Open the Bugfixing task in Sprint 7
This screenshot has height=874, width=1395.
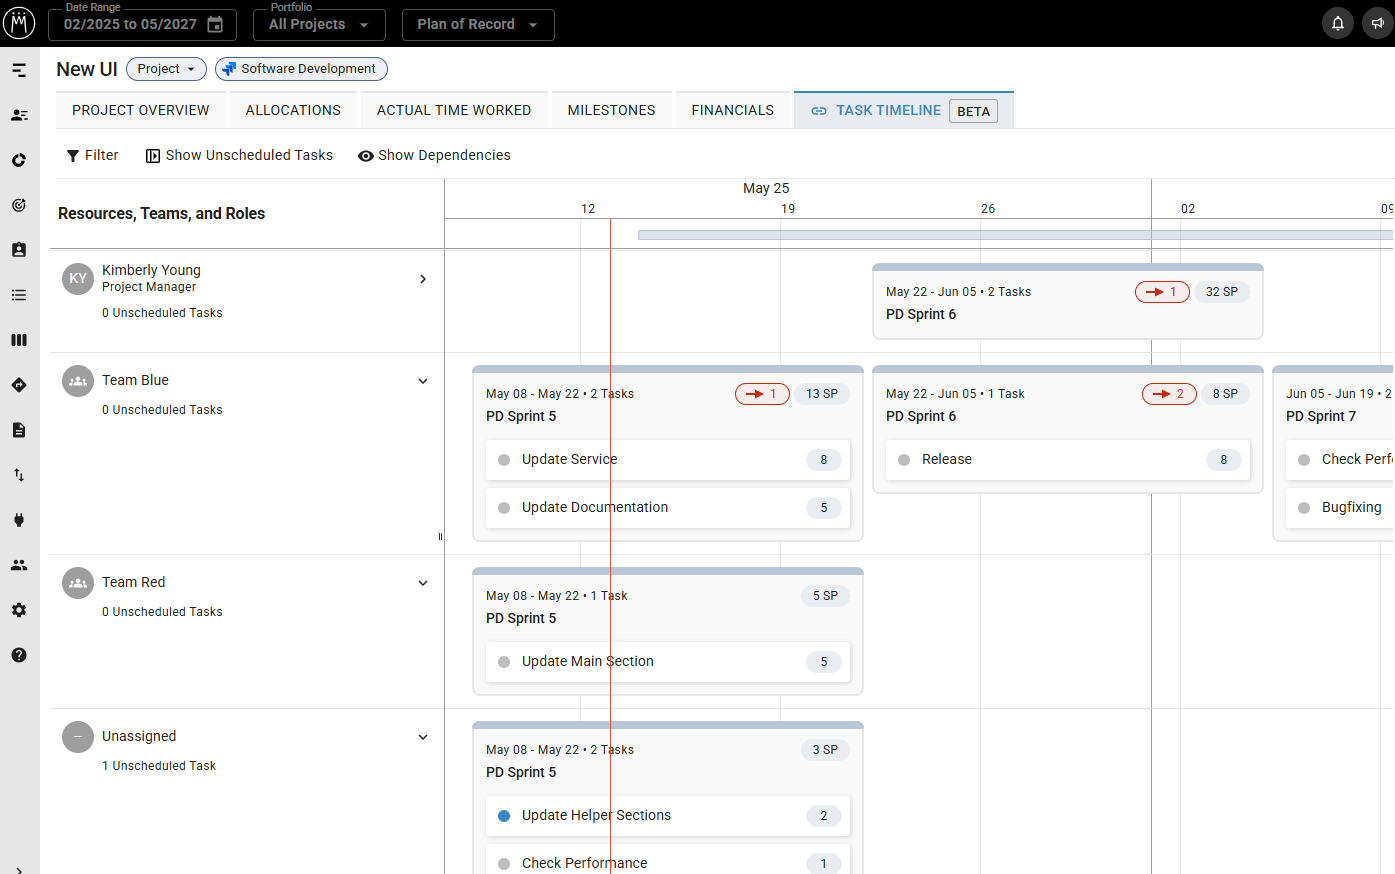(1340, 508)
